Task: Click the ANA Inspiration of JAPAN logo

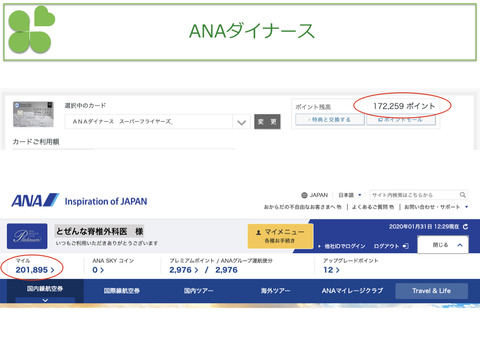Action: [79, 201]
